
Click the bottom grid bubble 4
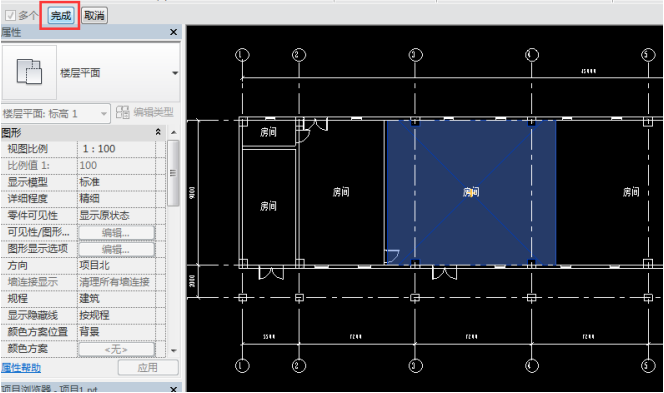[x=532, y=365]
